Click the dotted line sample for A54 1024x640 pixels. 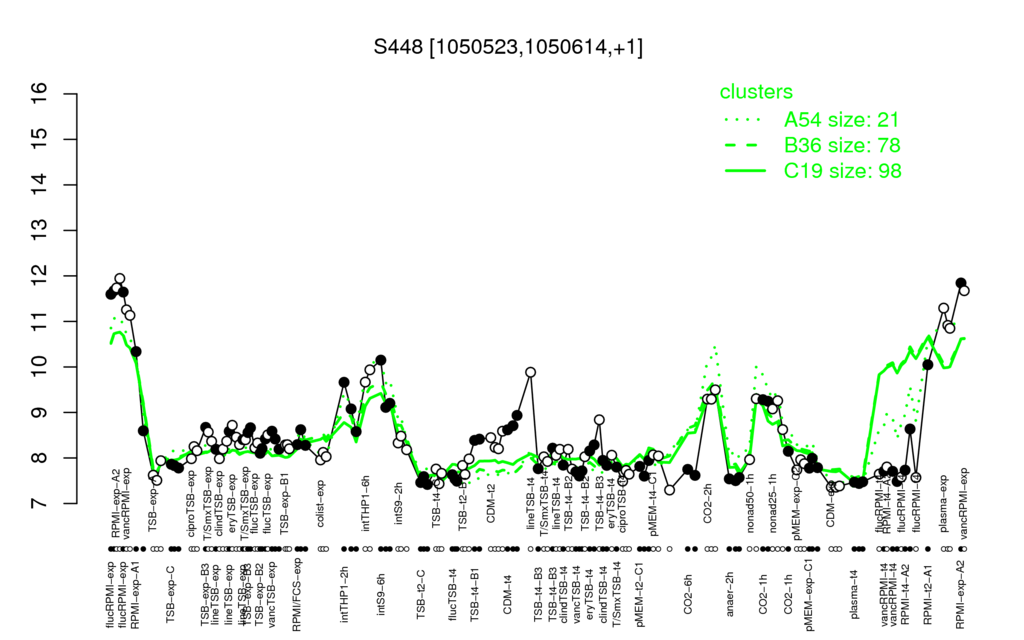coord(744,120)
